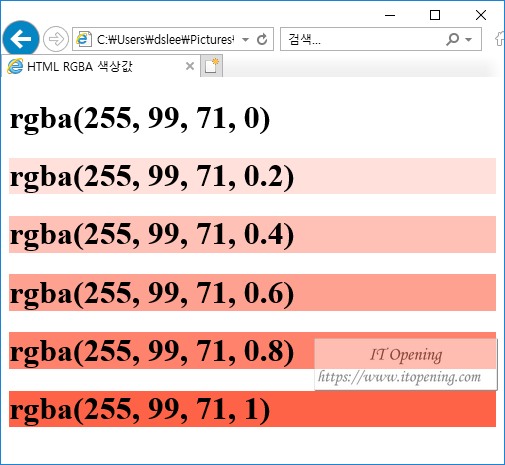Click the itopening.com watermark URL
The image size is (505, 465).
pyautogui.click(x=399, y=377)
